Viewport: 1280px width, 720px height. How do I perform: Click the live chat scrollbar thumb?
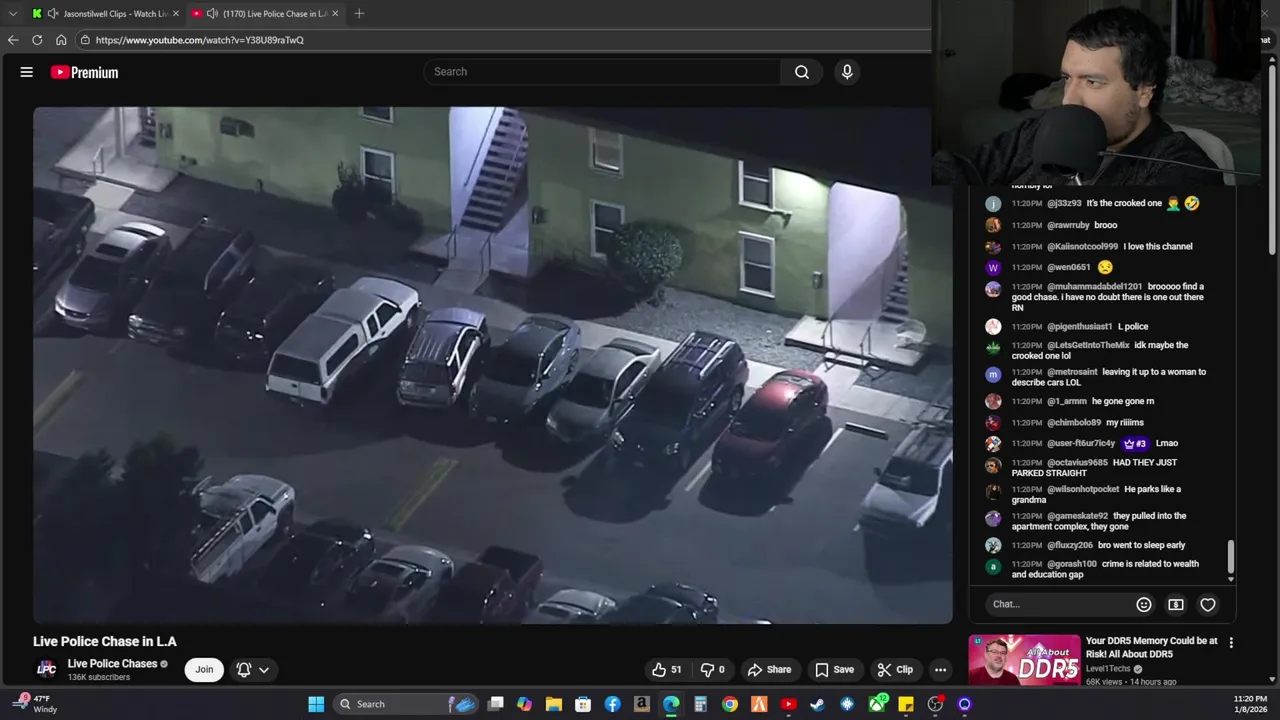[1230, 557]
